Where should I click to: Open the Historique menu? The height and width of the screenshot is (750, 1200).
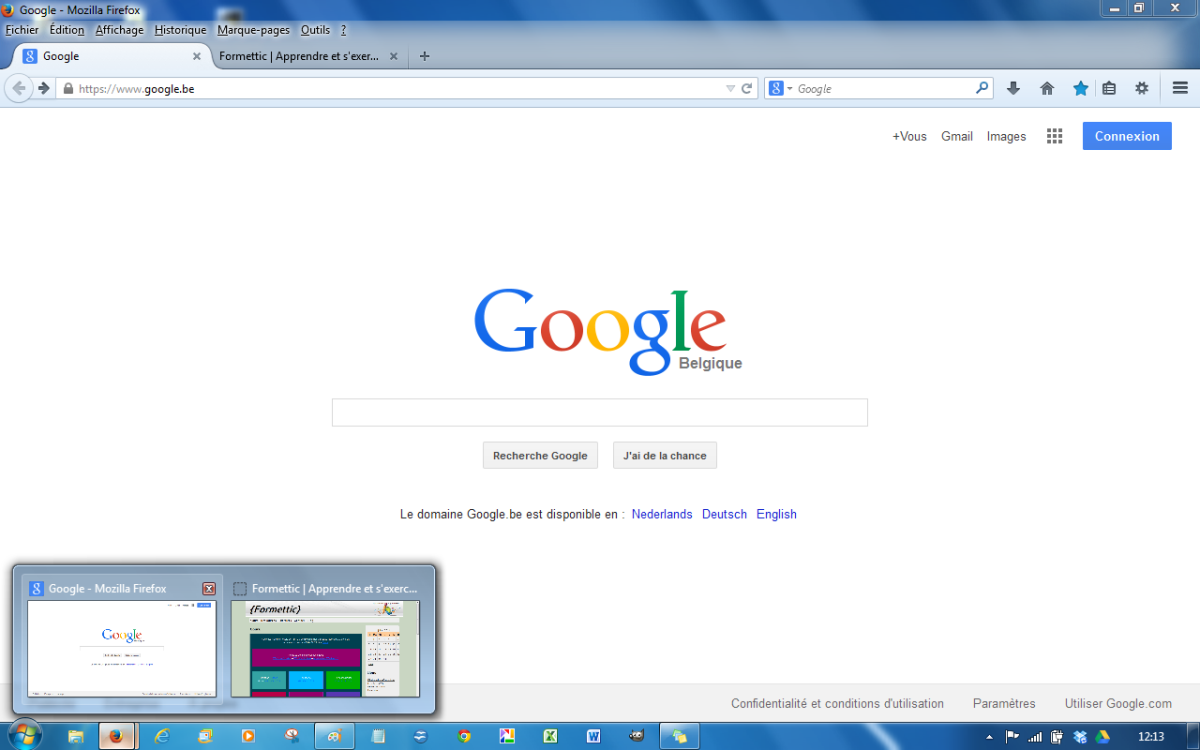pos(180,30)
